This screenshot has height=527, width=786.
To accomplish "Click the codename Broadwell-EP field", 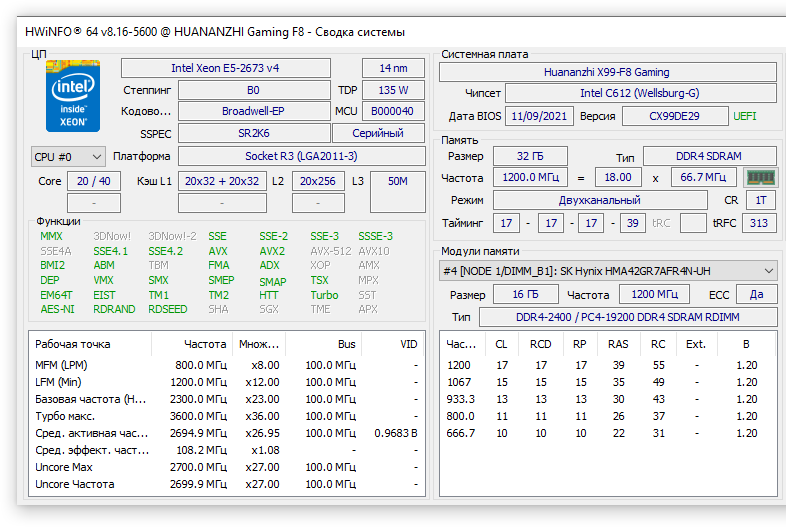I will [254, 111].
